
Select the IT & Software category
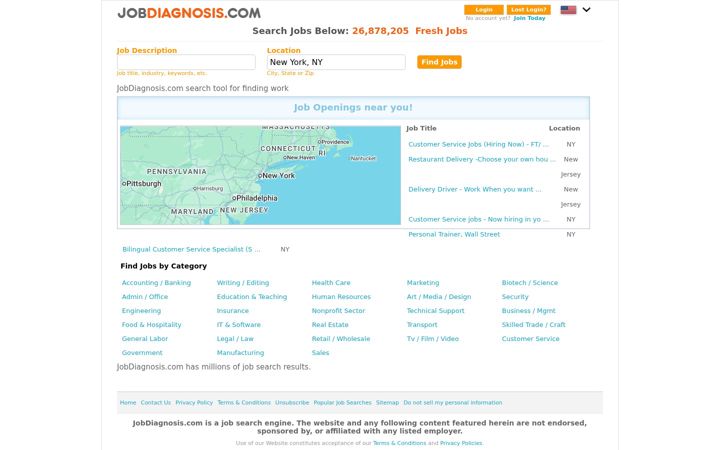[238, 325]
